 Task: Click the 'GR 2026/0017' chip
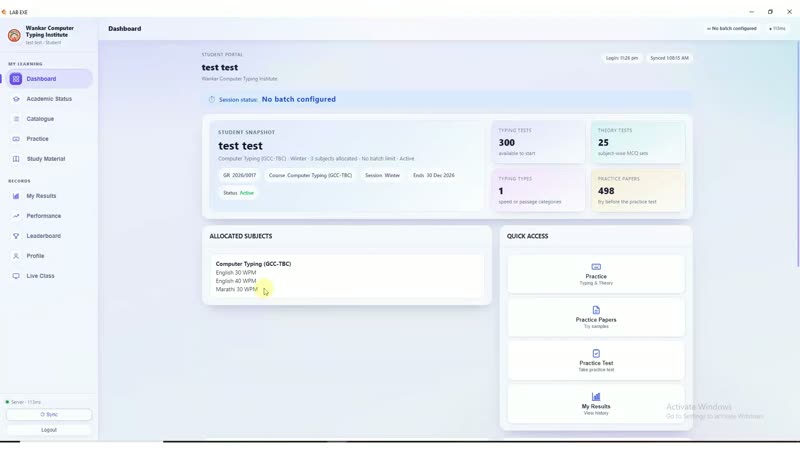coord(239,176)
